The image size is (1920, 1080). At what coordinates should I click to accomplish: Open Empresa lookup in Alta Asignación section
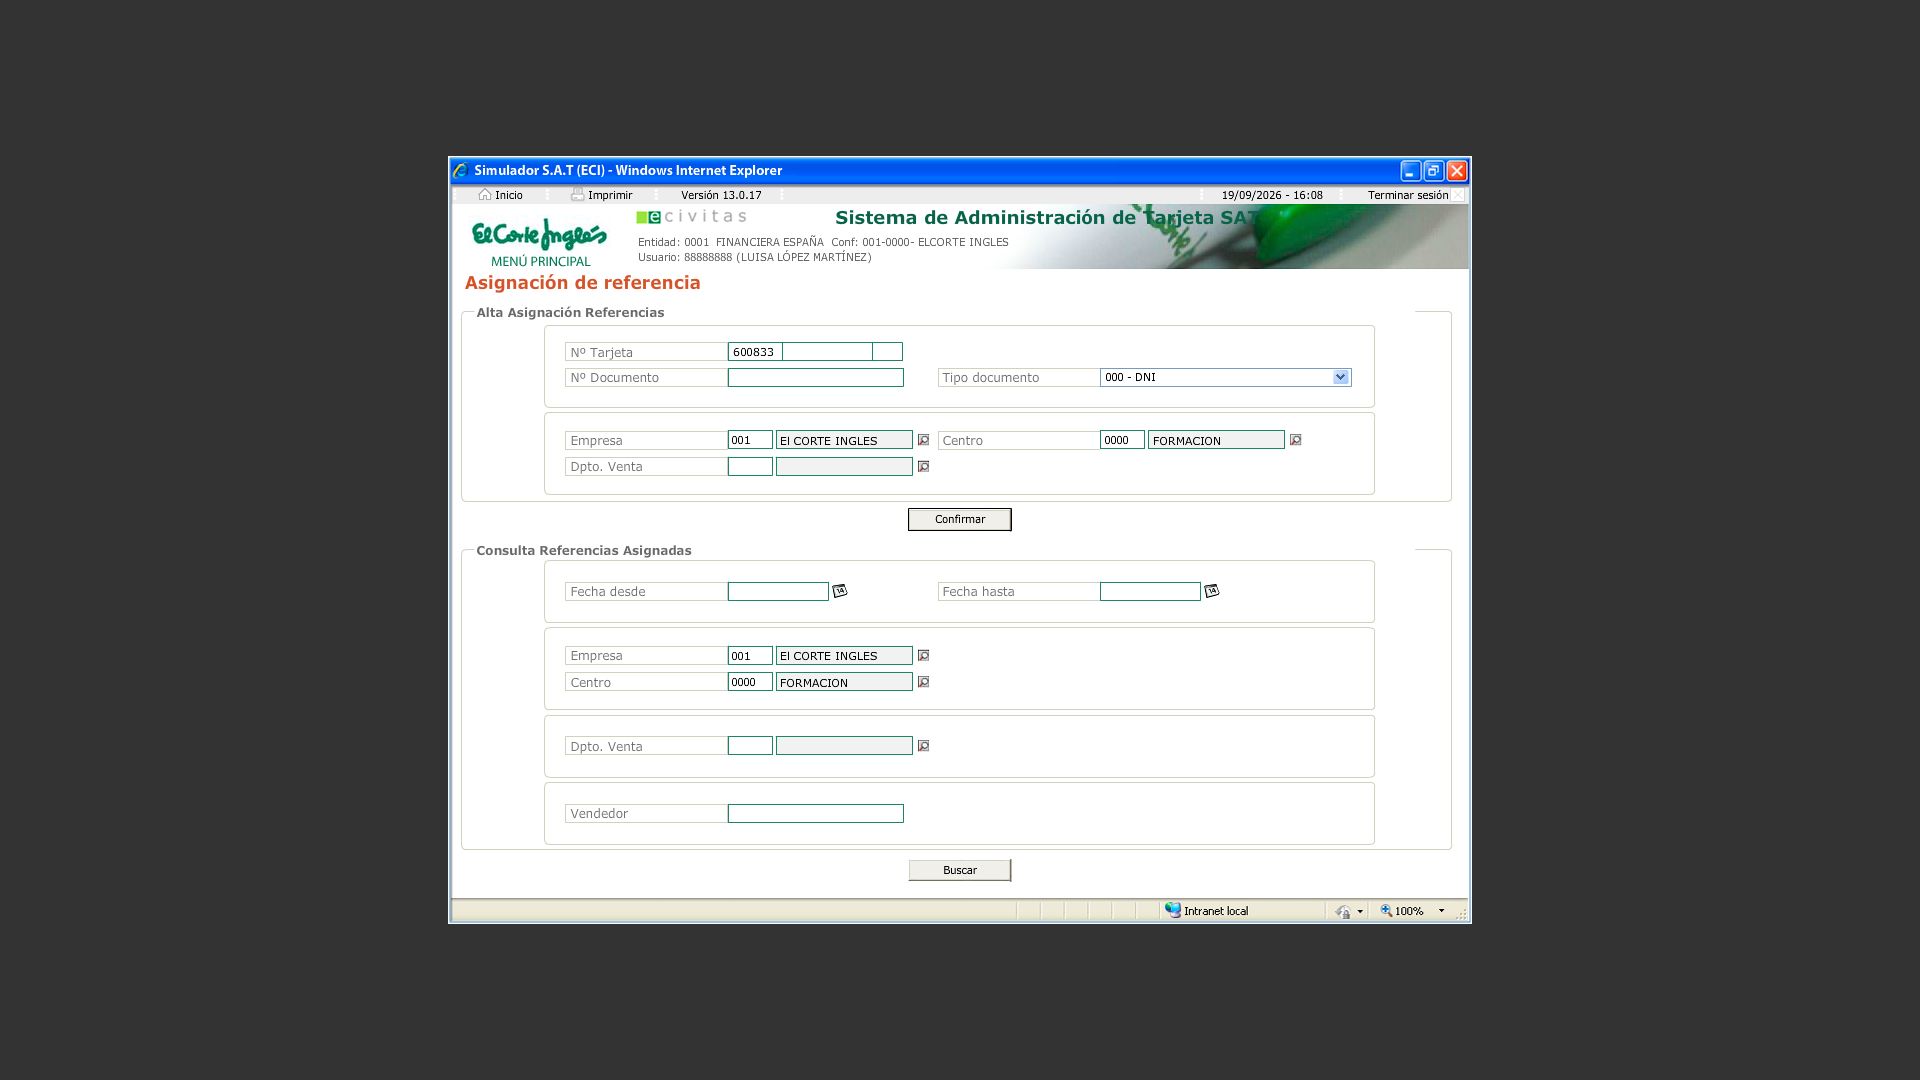923,440
